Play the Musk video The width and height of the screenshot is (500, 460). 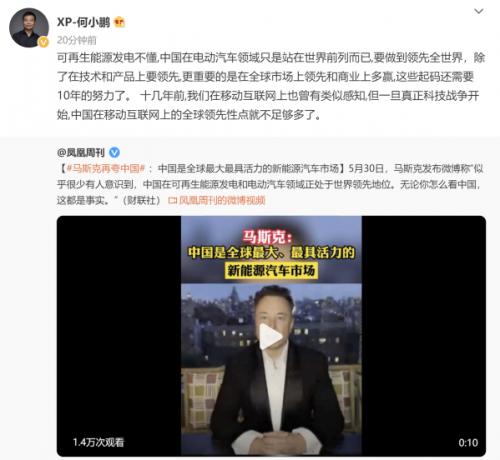tap(271, 337)
